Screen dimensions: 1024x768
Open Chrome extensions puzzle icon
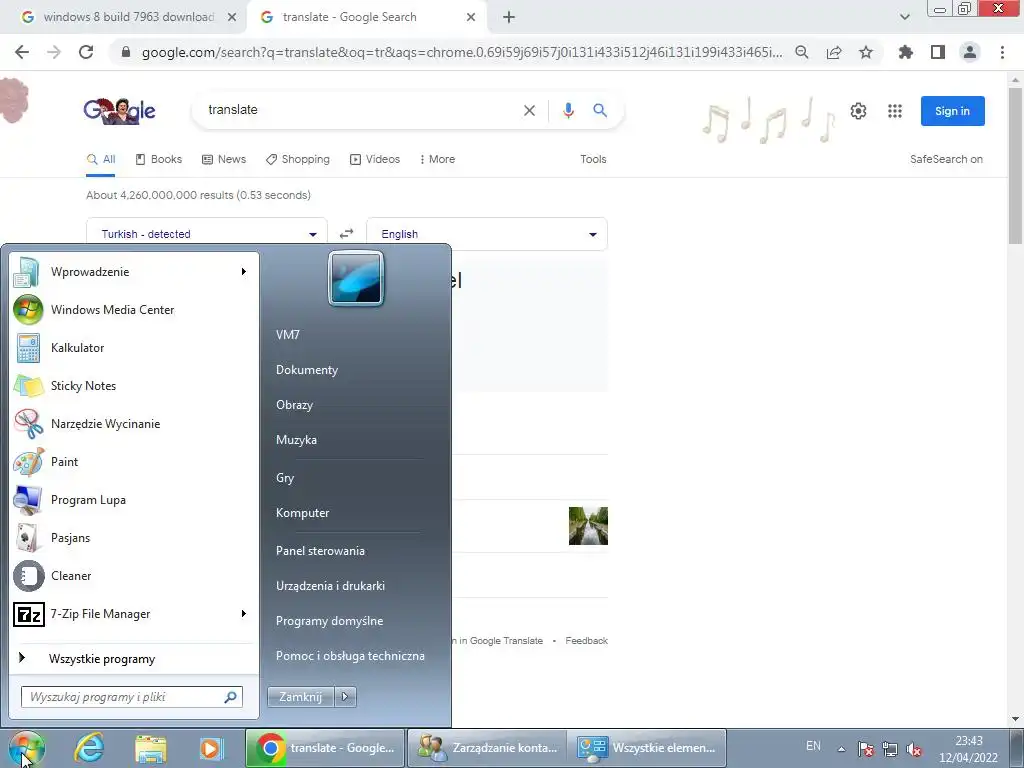(x=905, y=52)
